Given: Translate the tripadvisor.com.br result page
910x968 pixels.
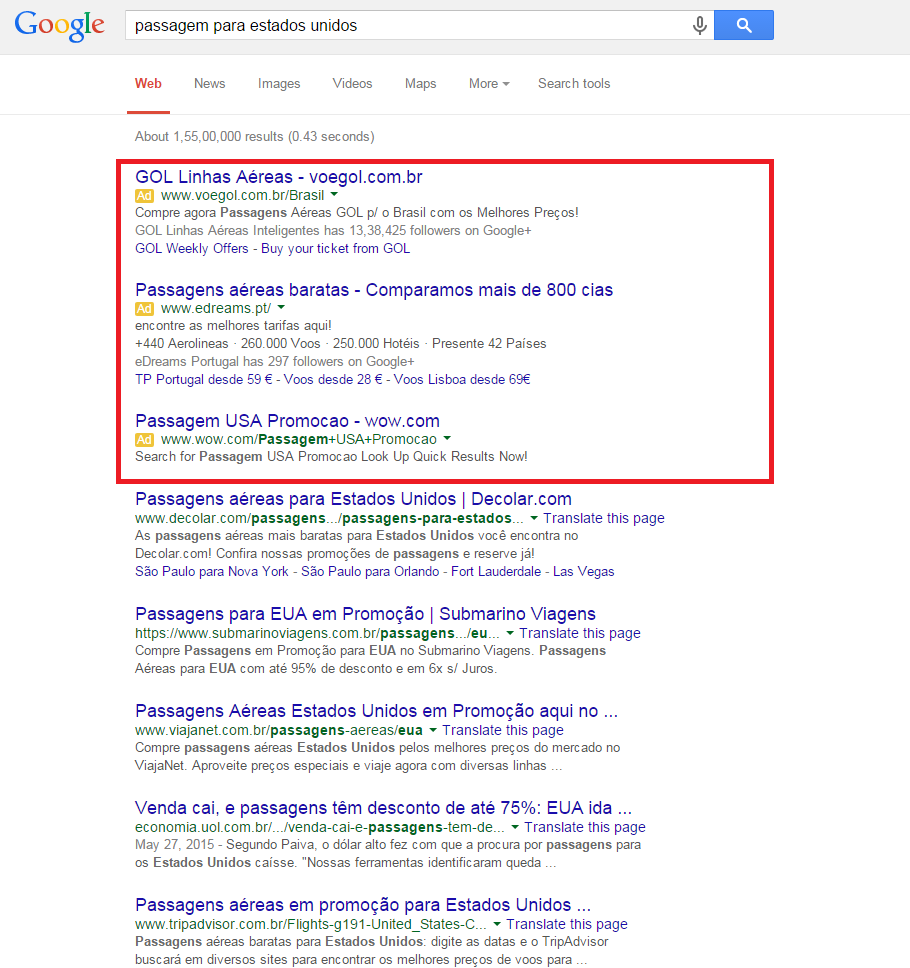Looking at the screenshot, I should pos(567,924).
